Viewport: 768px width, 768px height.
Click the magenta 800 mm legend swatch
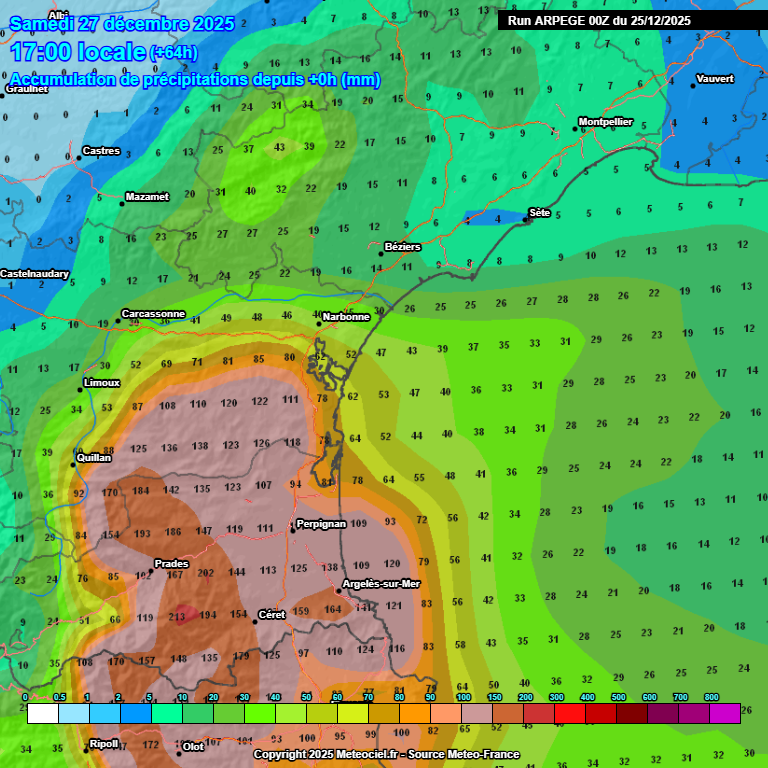(x=724, y=713)
